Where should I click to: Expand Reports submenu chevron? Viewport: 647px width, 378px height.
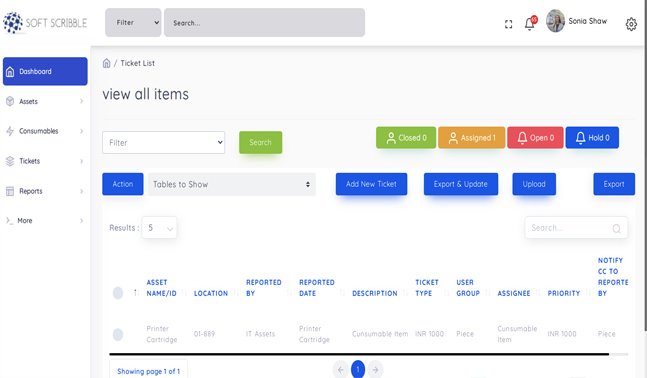click(81, 191)
